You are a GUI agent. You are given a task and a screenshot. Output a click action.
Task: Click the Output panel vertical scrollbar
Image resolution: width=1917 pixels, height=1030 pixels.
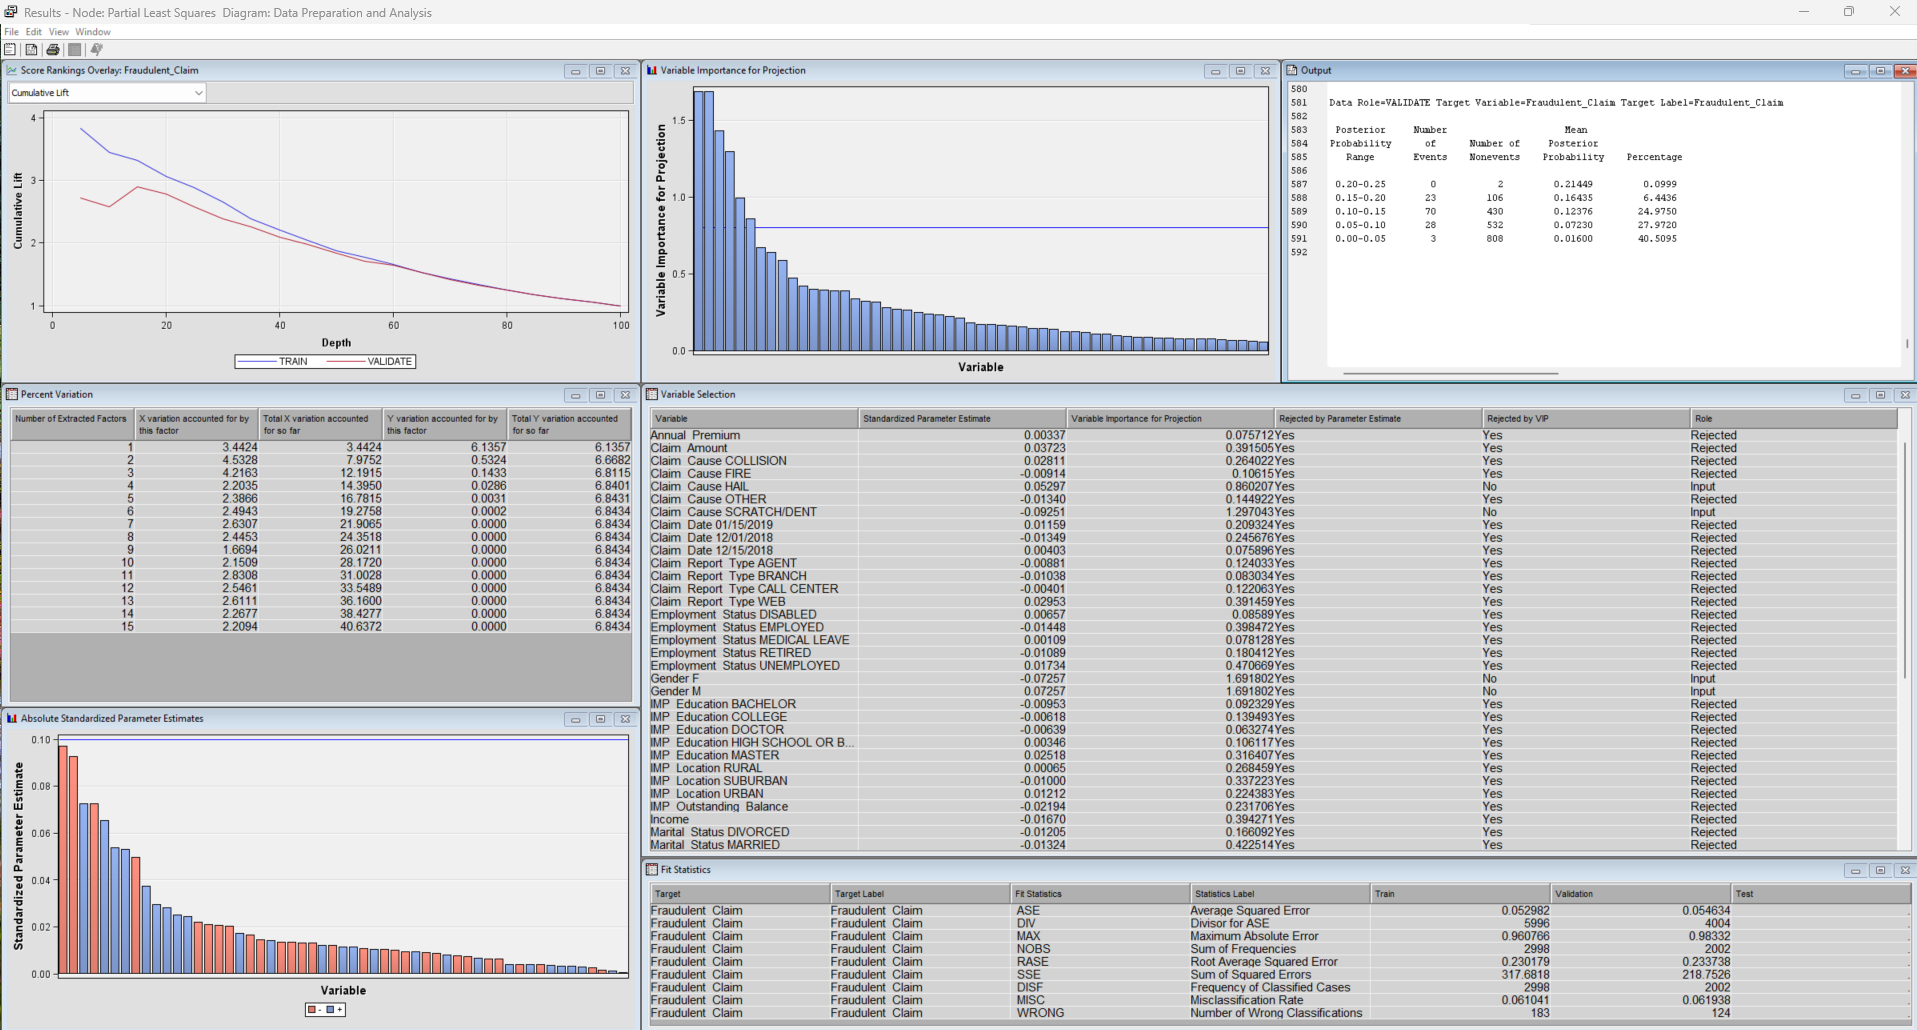click(1907, 343)
